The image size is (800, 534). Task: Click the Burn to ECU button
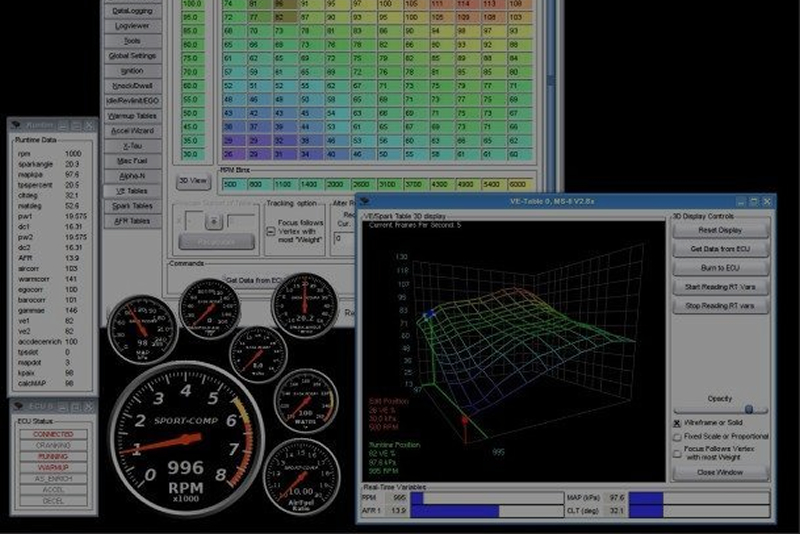tap(720, 268)
